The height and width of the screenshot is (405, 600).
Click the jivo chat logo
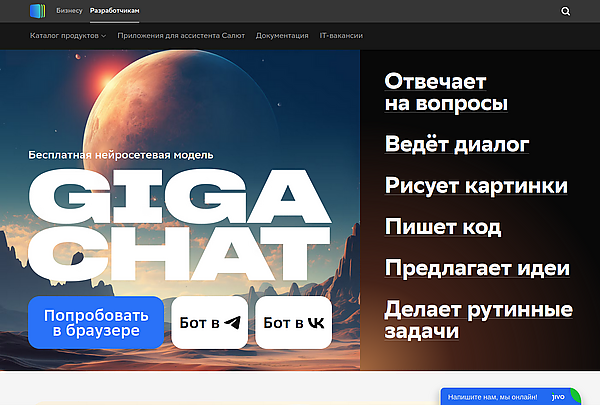click(558, 397)
